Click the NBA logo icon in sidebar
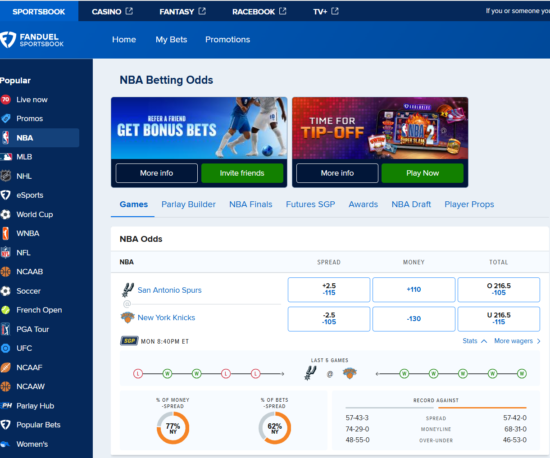This screenshot has width=550, height=458. (5, 138)
